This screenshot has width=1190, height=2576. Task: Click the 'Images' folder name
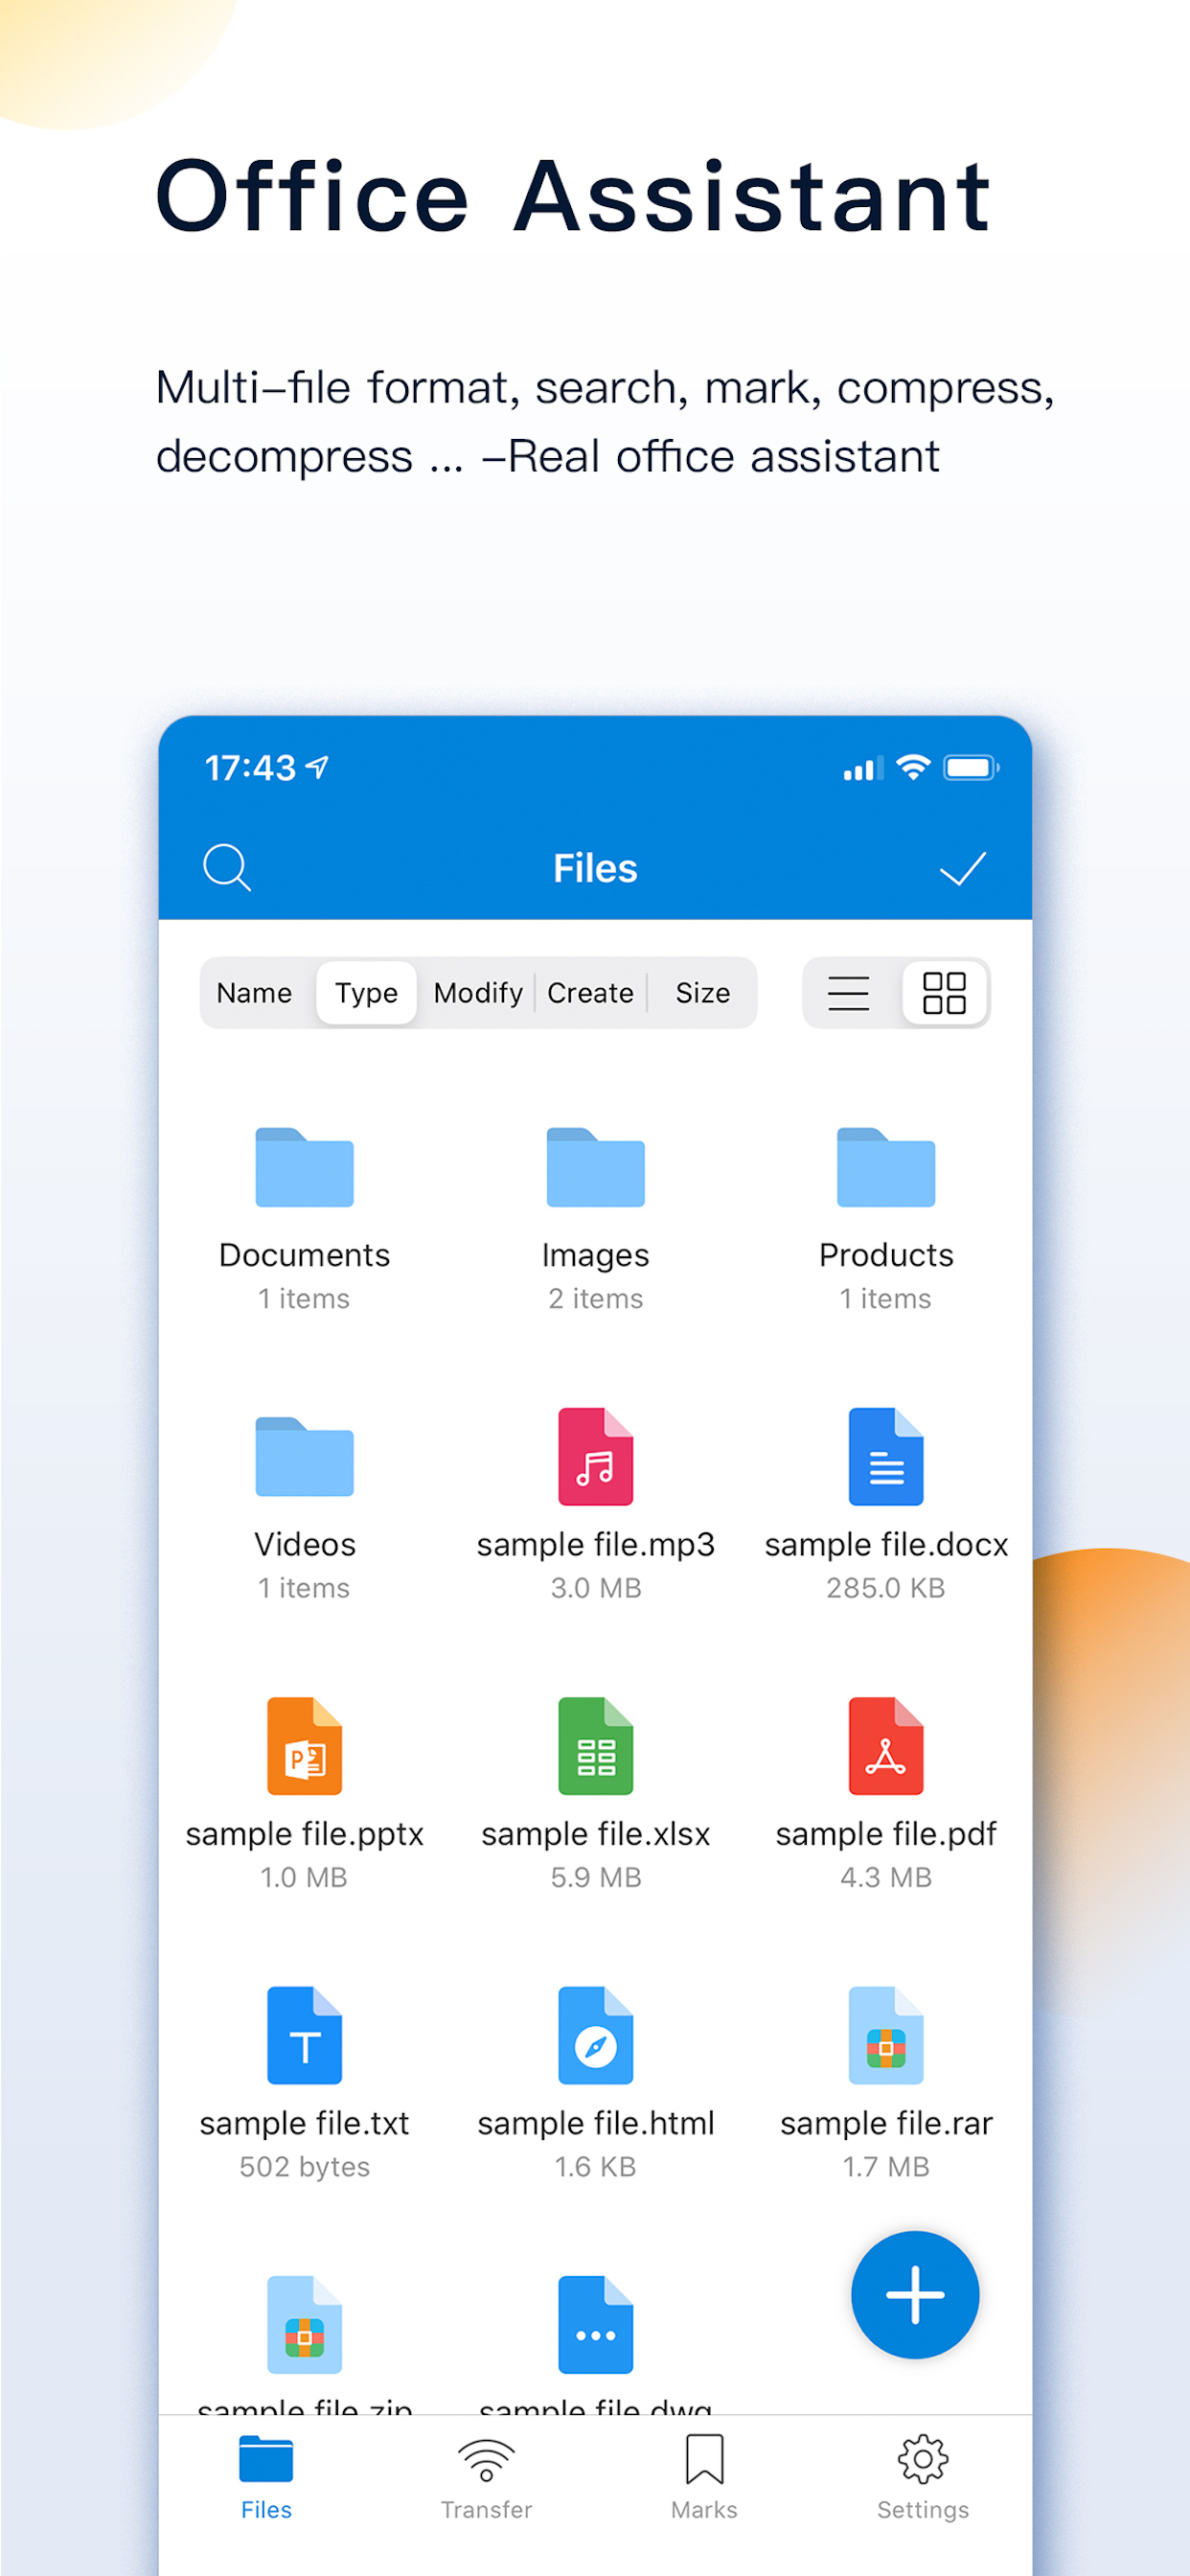click(x=595, y=1255)
